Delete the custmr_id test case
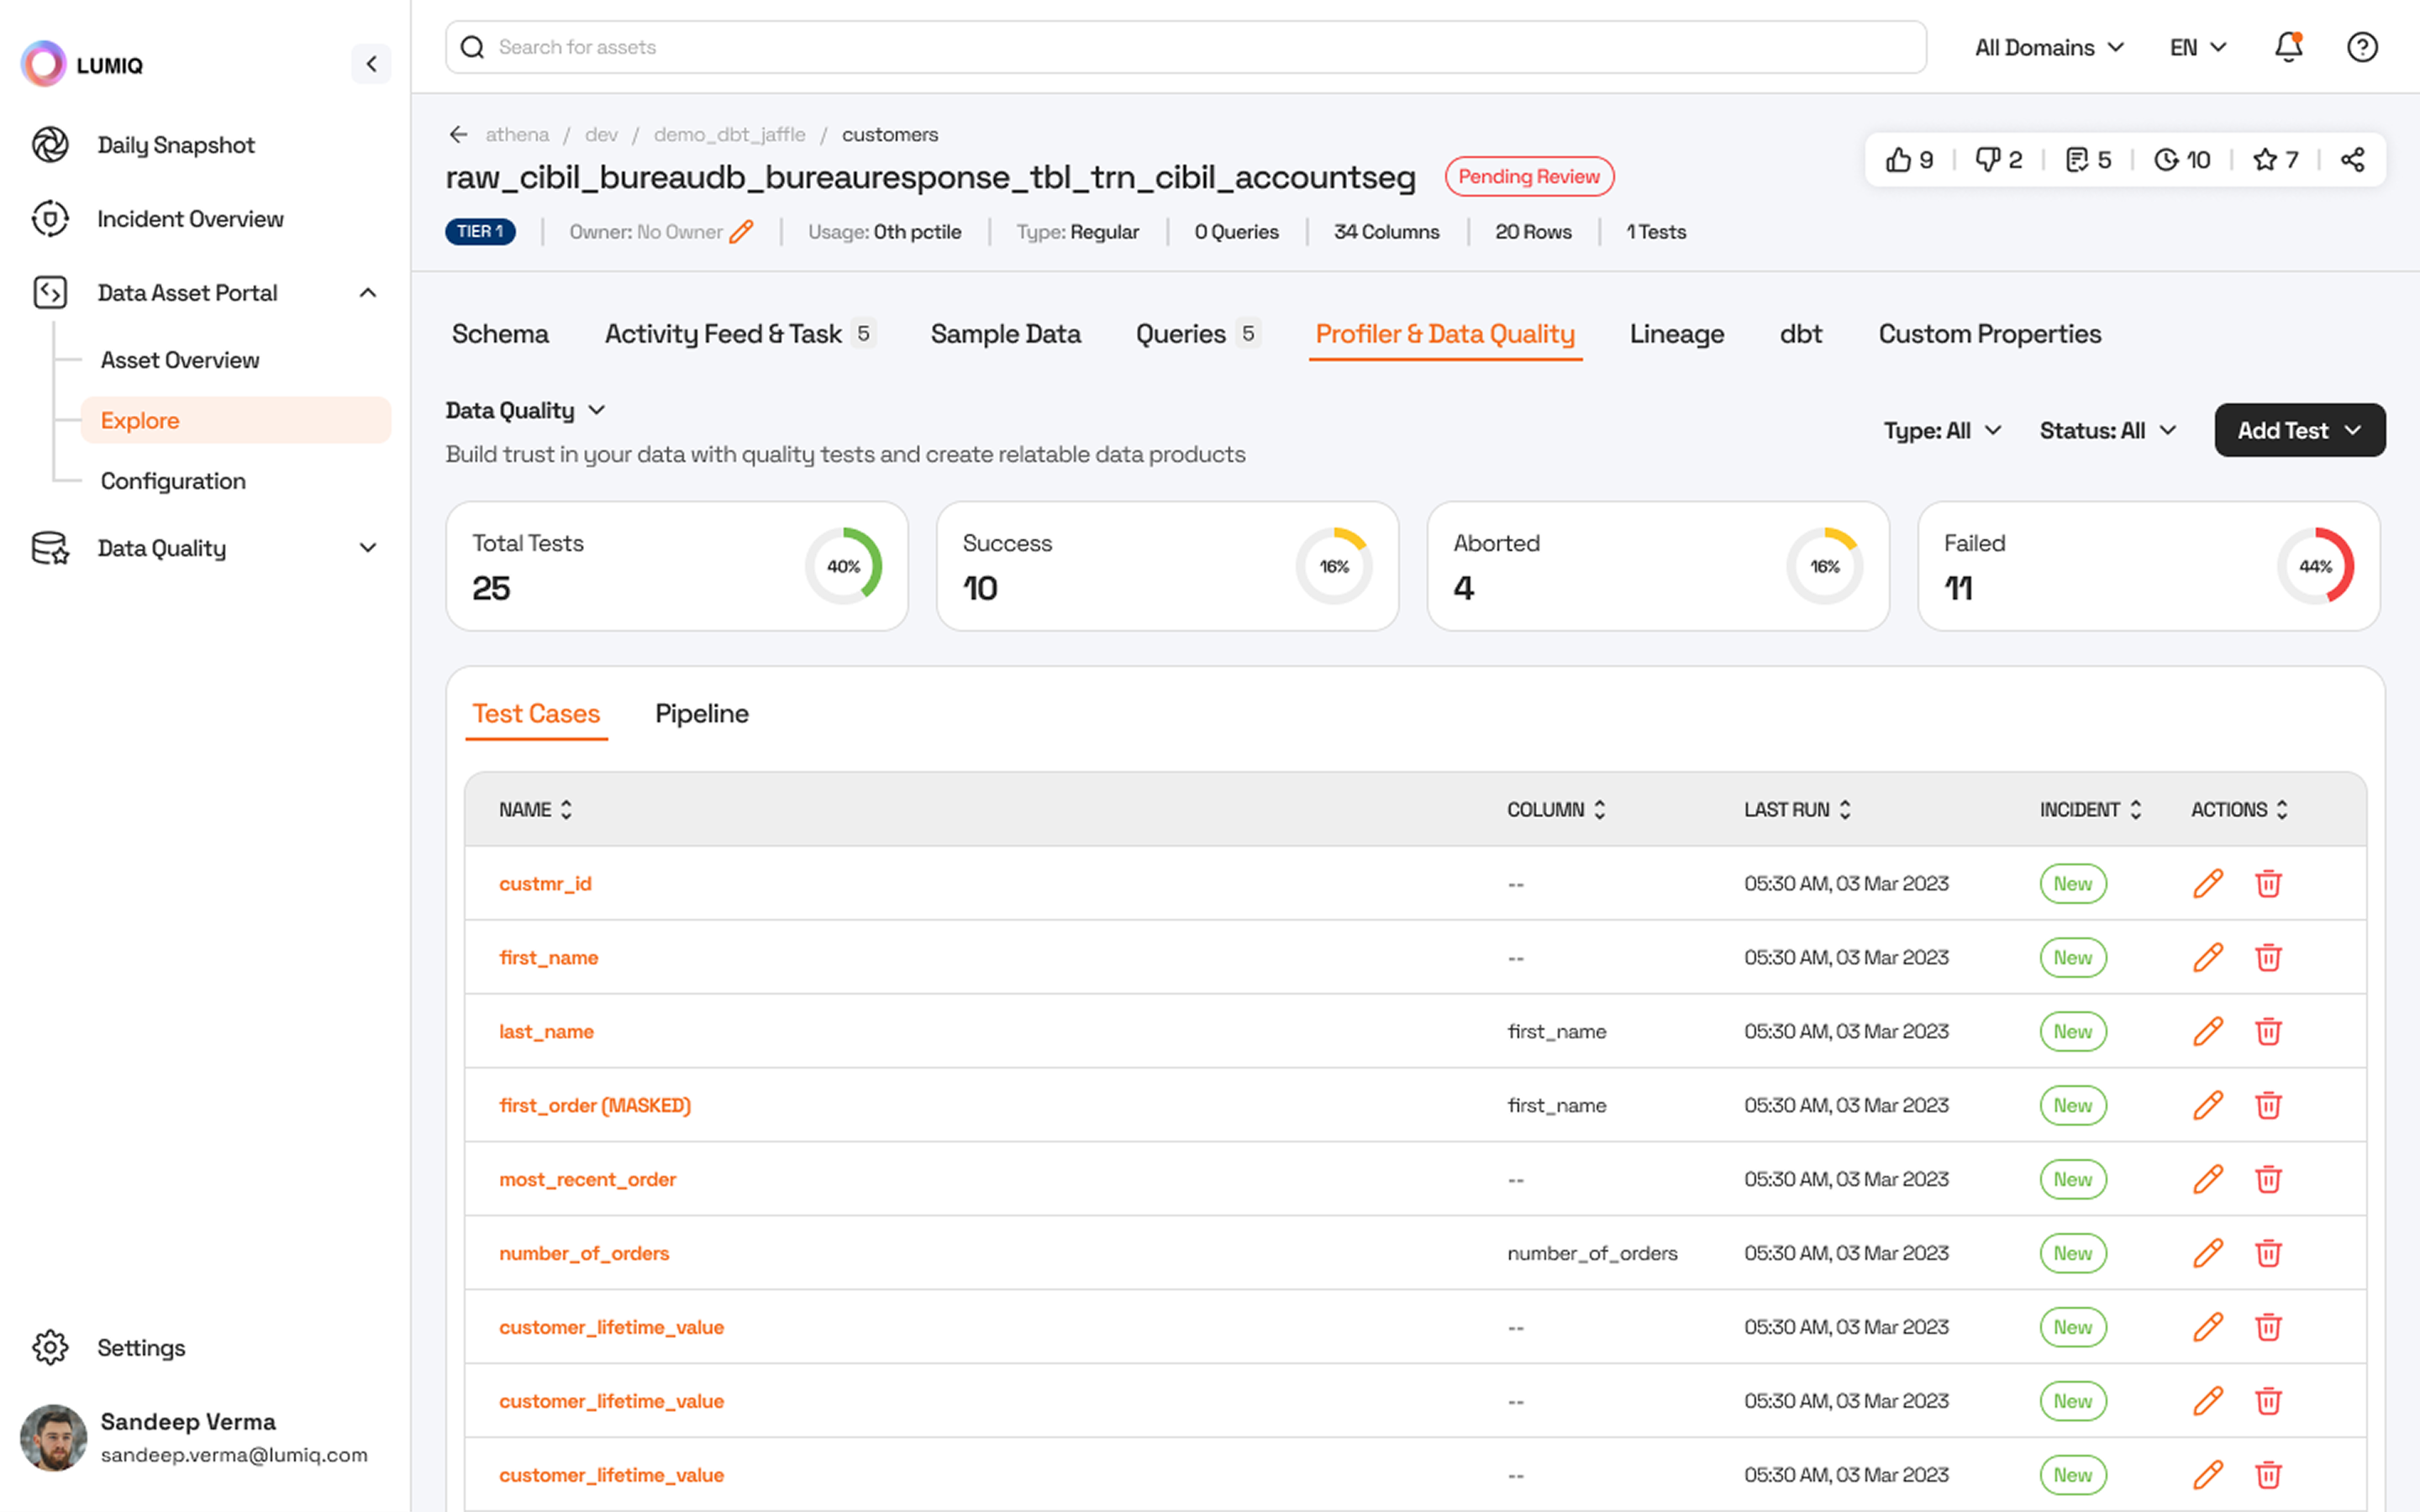 (2268, 884)
